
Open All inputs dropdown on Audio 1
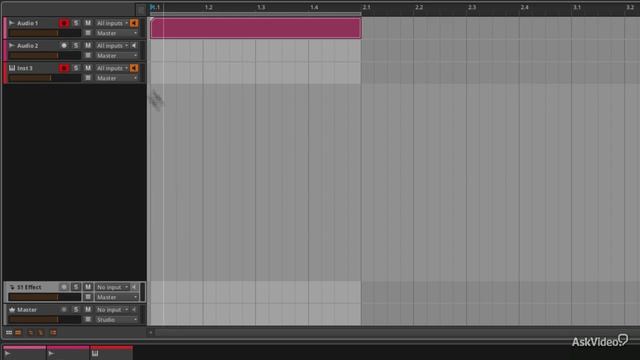(x=112, y=23)
